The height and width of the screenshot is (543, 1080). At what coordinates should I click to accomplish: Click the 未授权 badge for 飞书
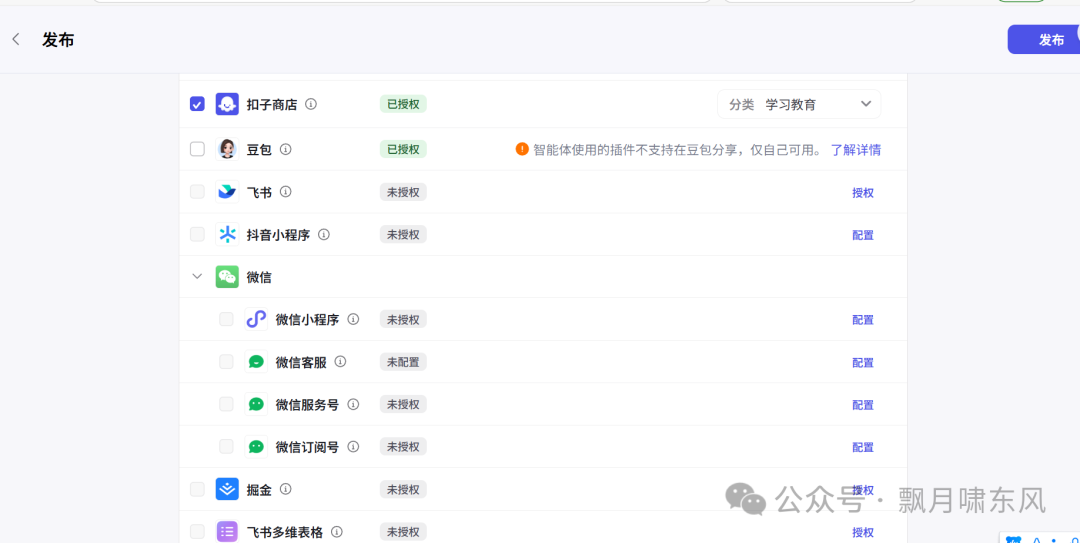[x=403, y=192]
